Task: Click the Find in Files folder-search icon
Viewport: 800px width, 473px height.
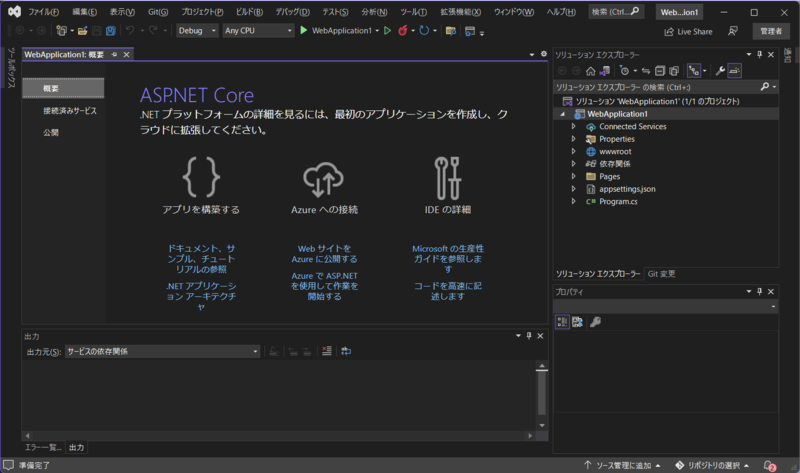Action: click(451, 31)
